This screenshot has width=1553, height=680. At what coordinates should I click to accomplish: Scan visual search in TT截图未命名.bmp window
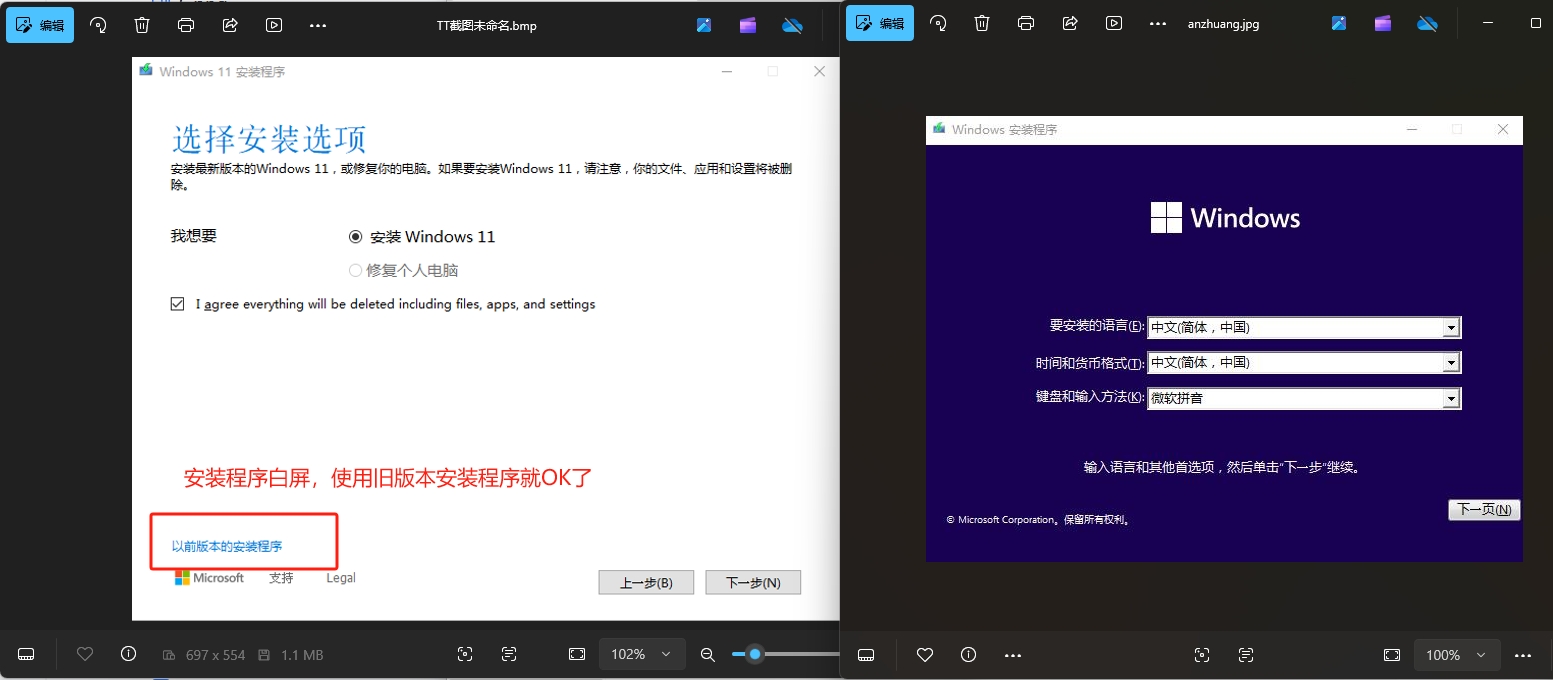[465, 655]
